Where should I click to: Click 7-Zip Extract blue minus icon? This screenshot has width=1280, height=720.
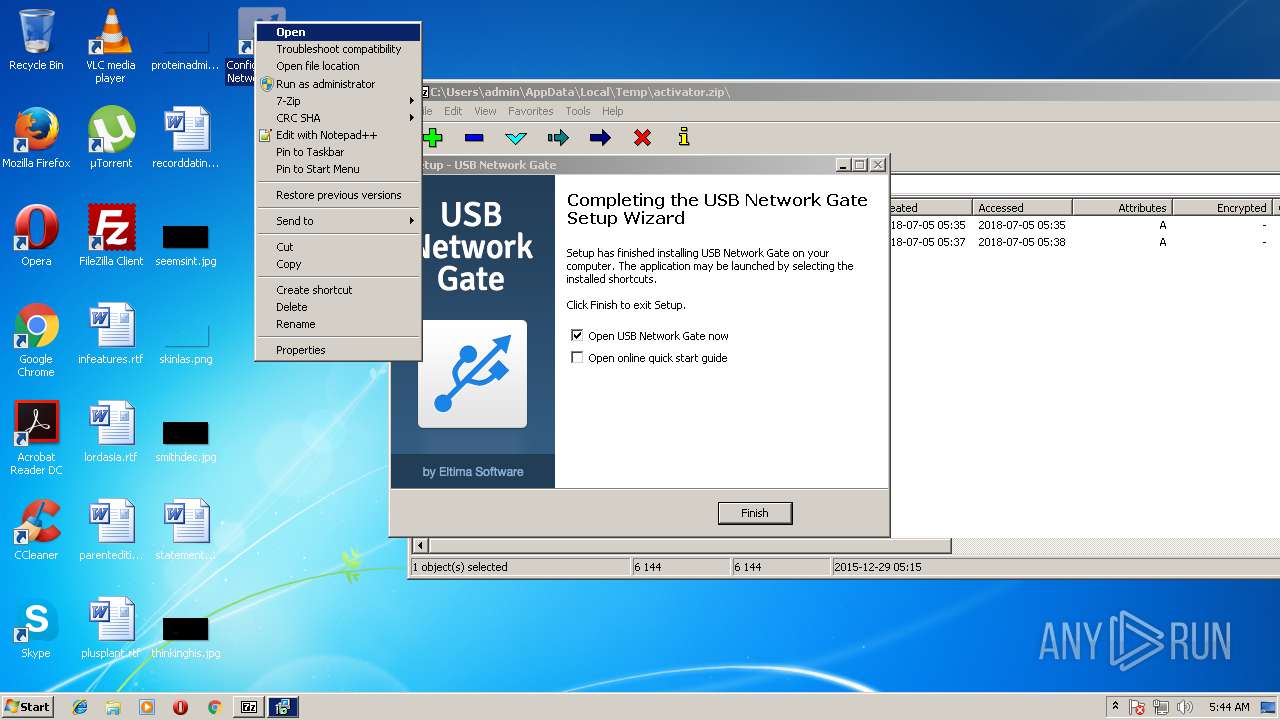474,138
